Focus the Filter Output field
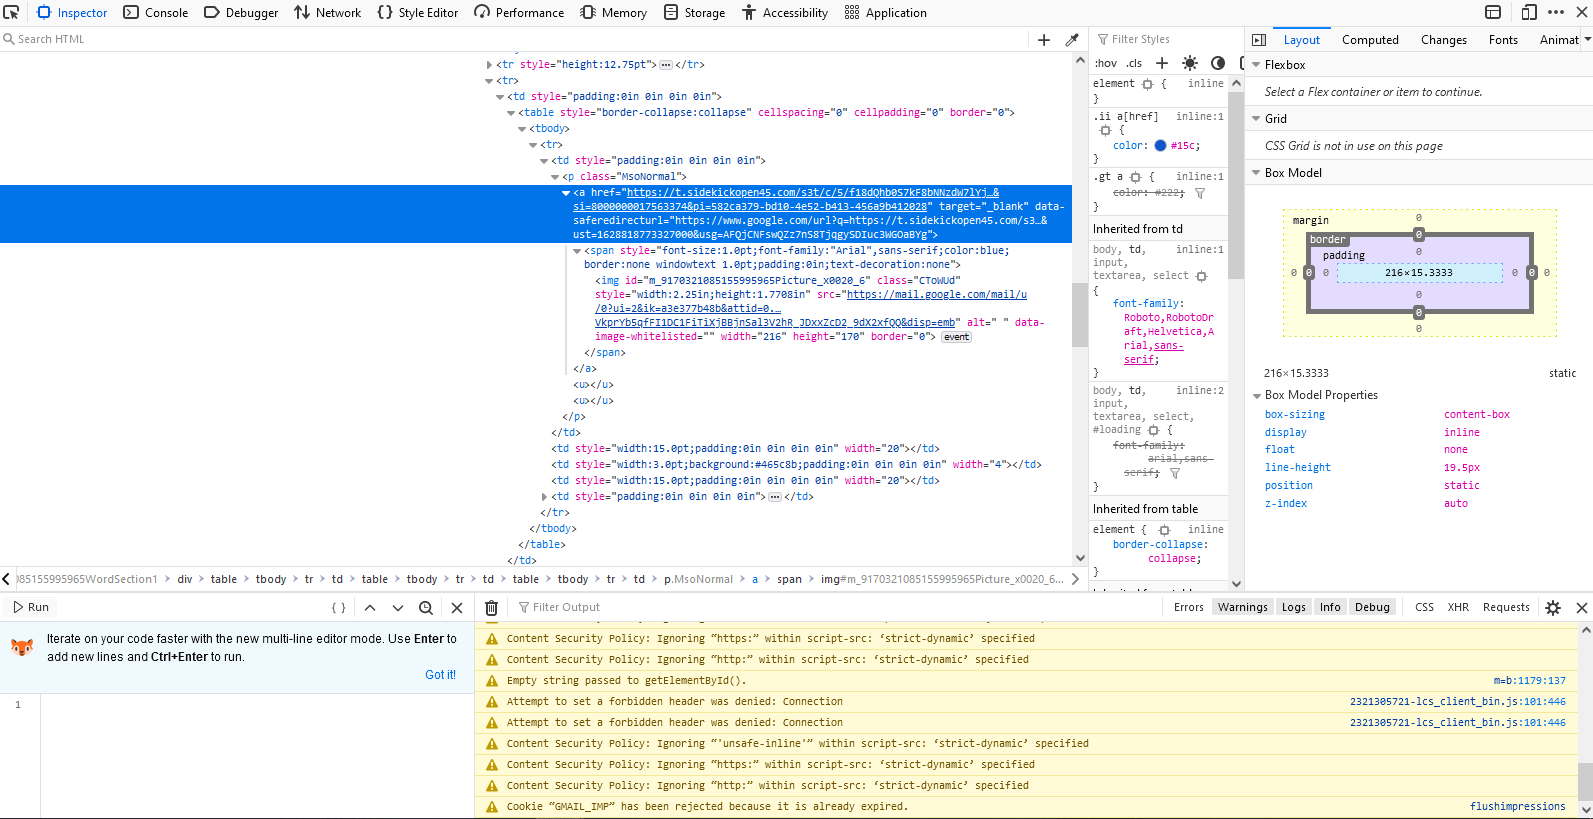 tap(835, 607)
